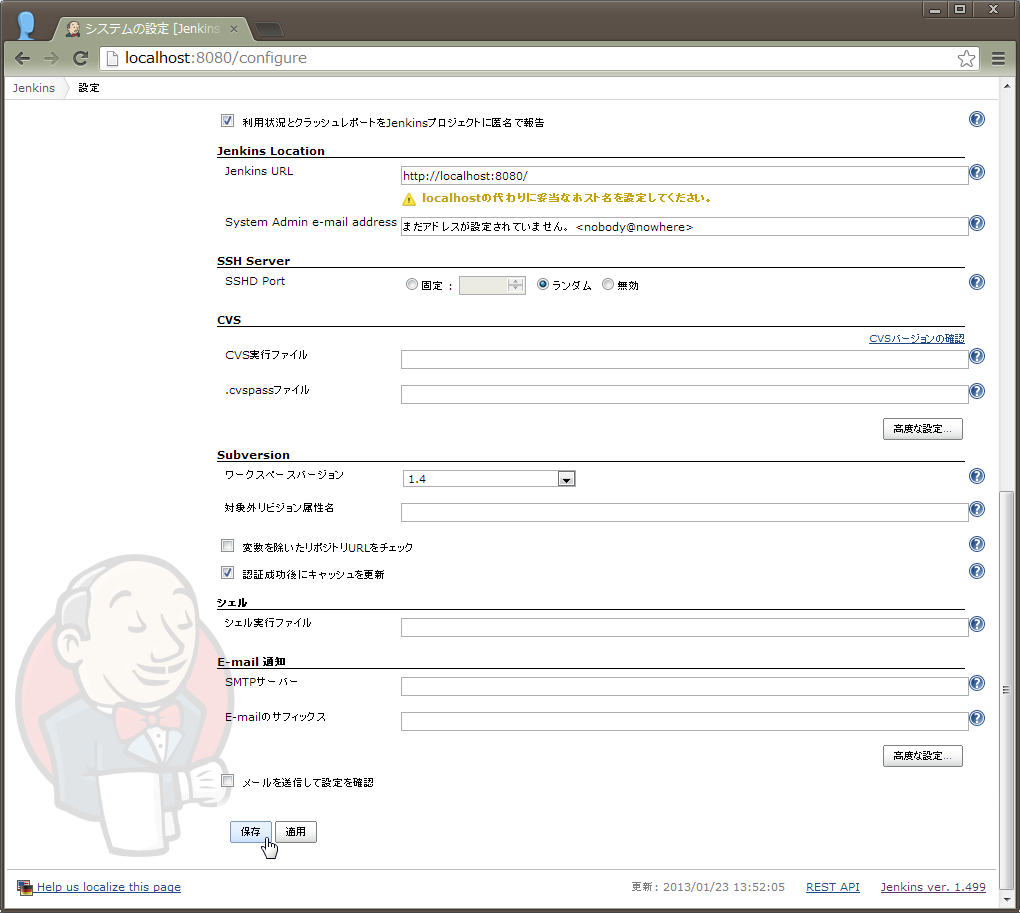Select the システムの設定 browser tab
This screenshot has width=1020, height=913.
[151, 29]
